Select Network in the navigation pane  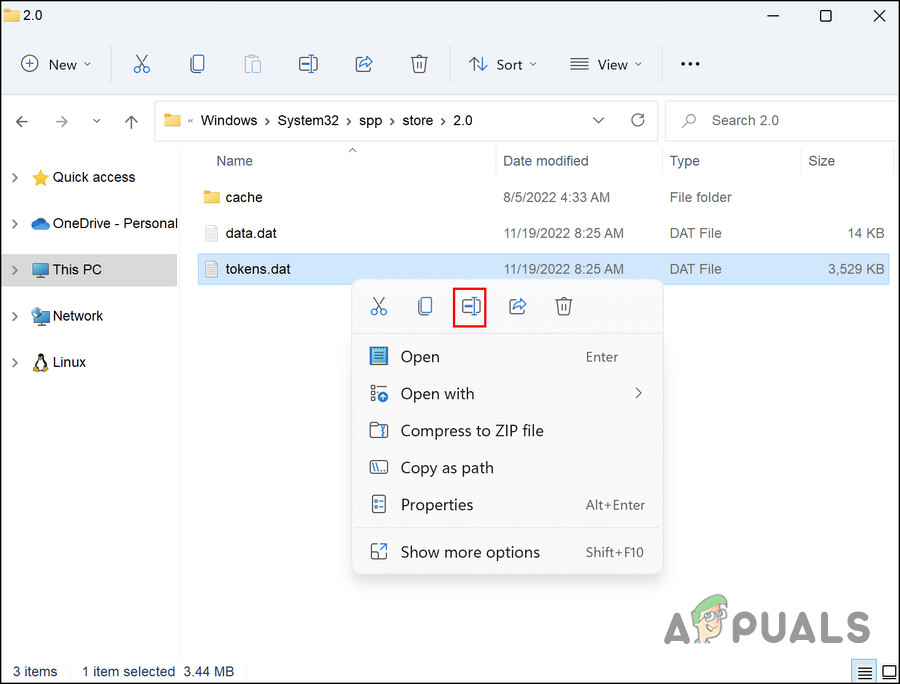point(77,316)
